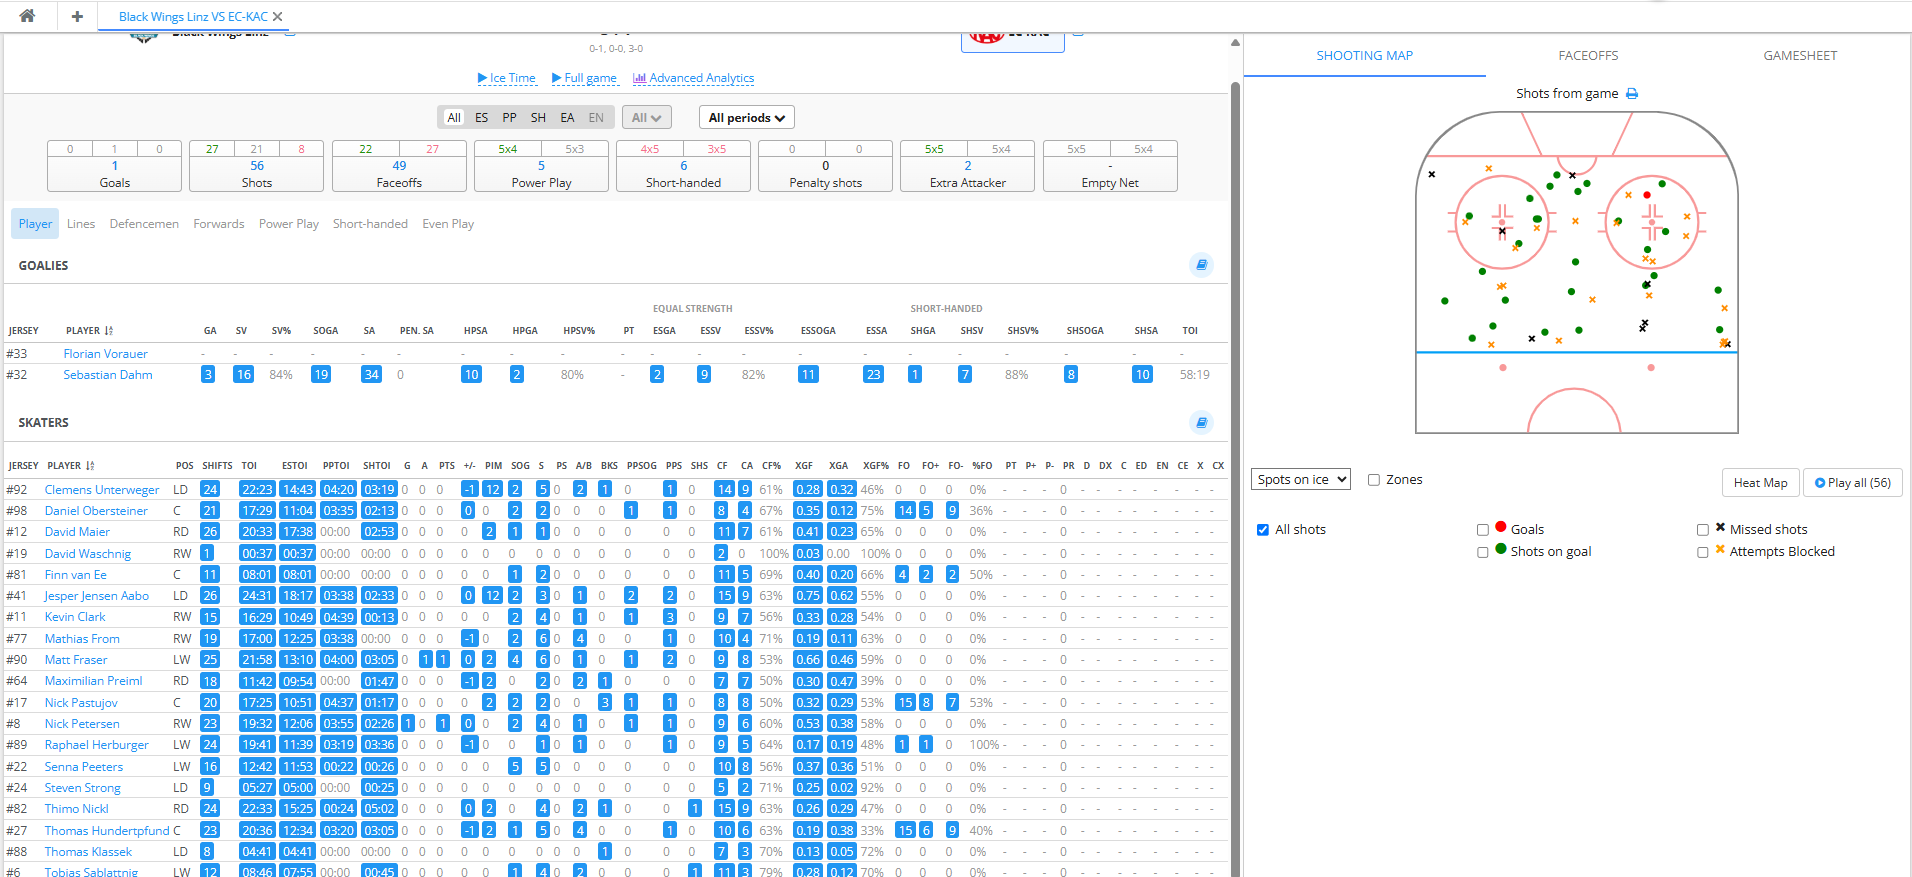Enable the Zones checkbox
The height and width of the screenshot is (877, 1912).
pos(1374,480)
